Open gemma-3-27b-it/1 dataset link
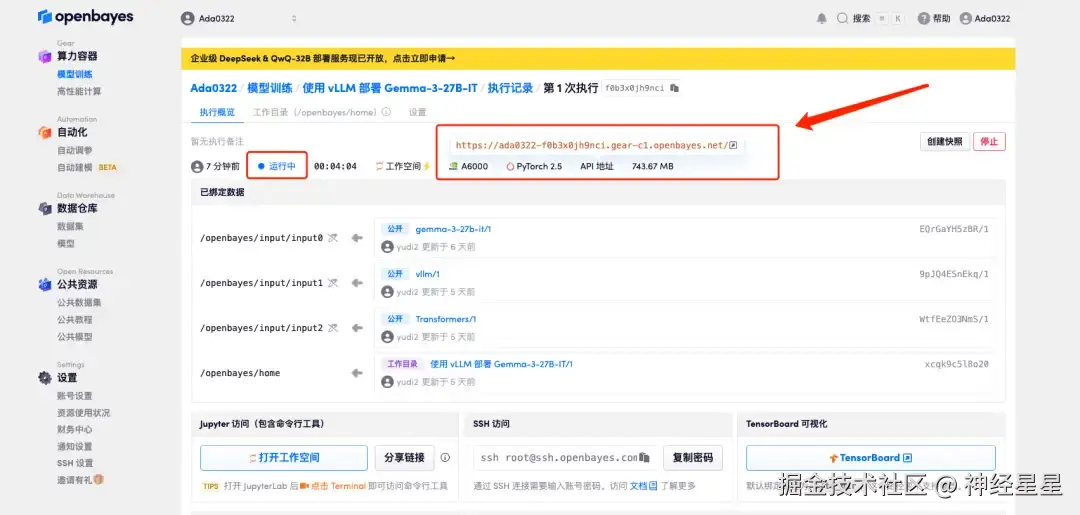 (x=453, y=229)
